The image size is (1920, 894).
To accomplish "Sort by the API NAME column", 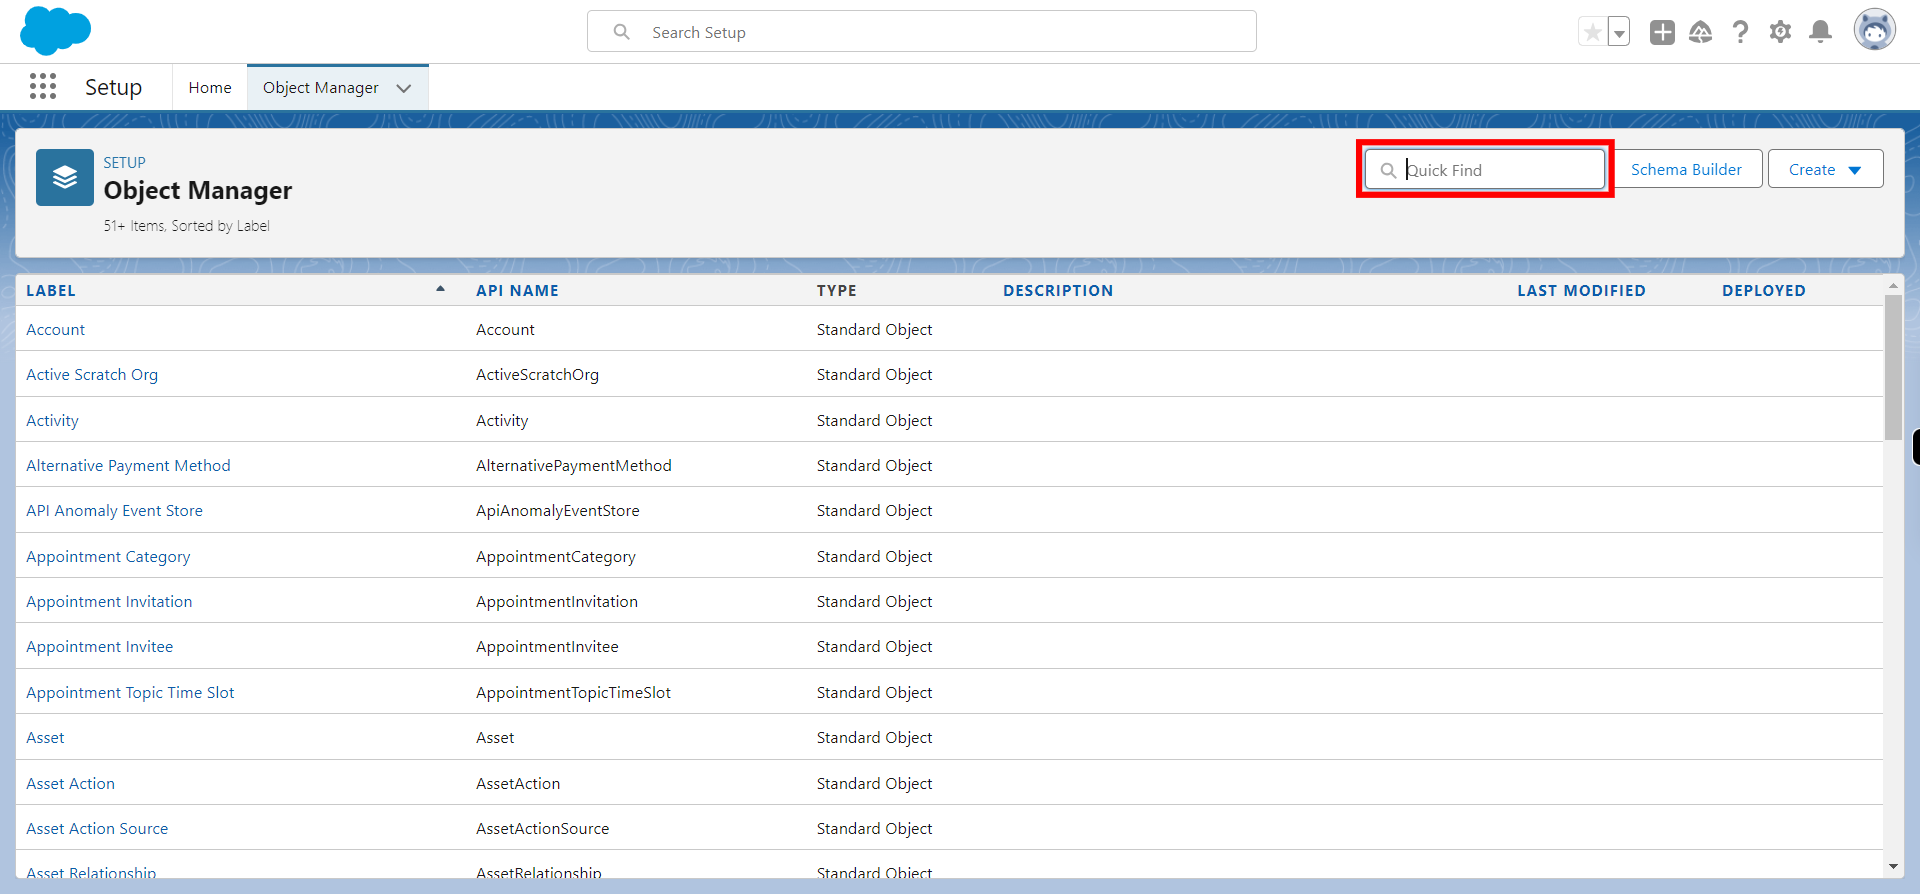I will point(517,290).
